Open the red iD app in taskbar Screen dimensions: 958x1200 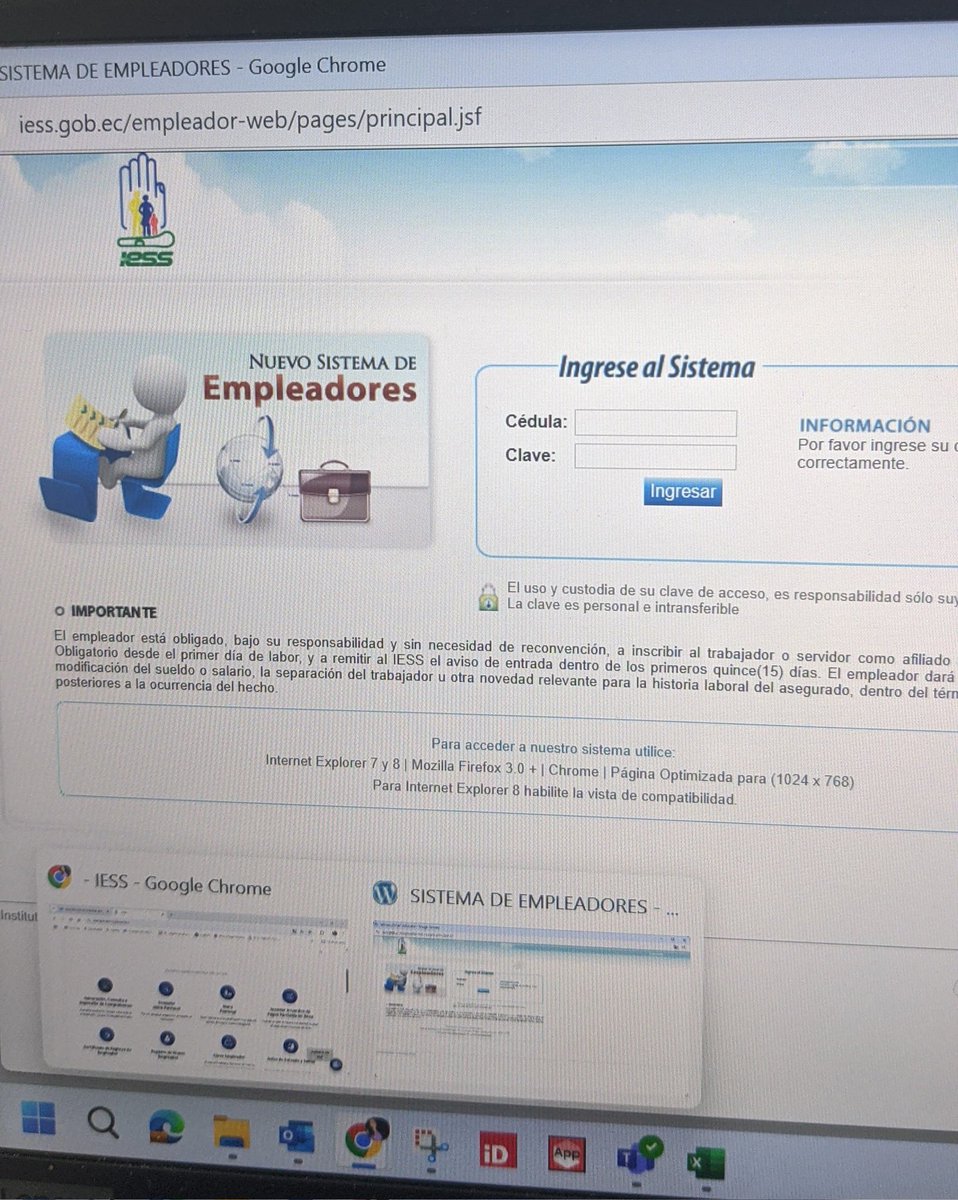497,1152
